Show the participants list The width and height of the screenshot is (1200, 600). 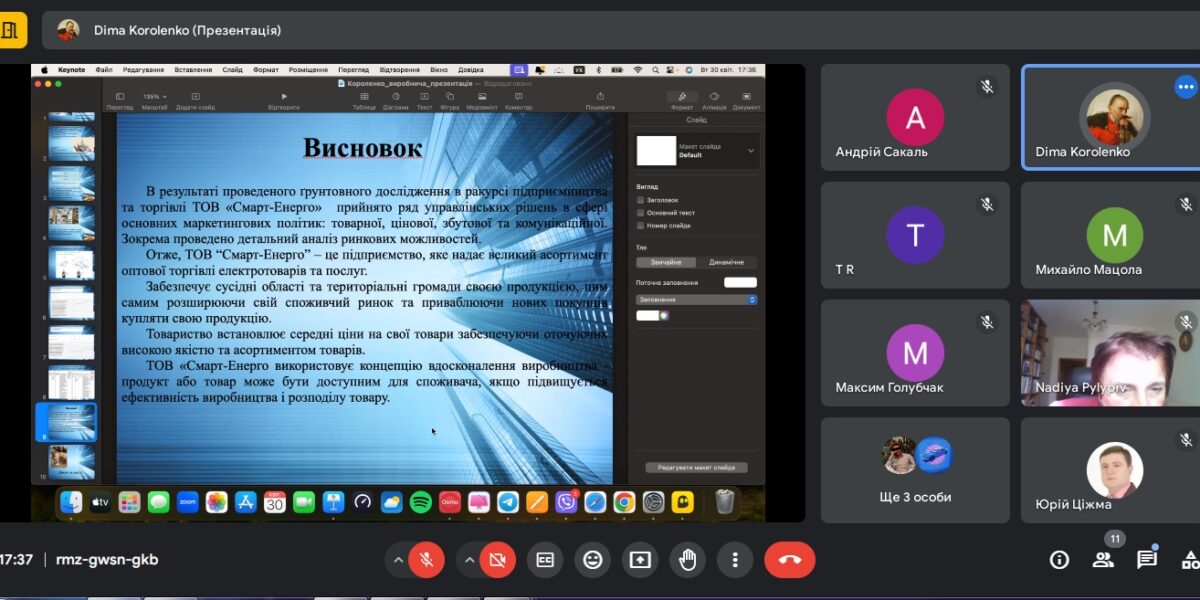(x=1103, y=560)
